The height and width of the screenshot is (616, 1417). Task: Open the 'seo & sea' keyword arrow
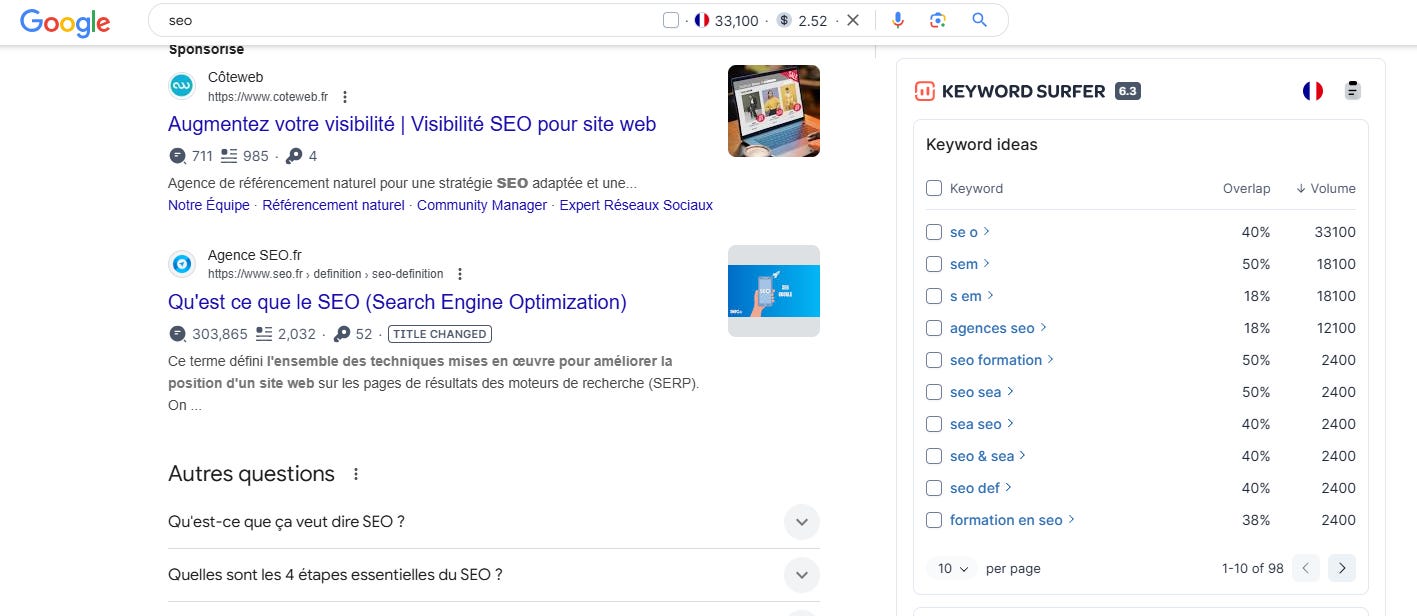pos(1023,456)
